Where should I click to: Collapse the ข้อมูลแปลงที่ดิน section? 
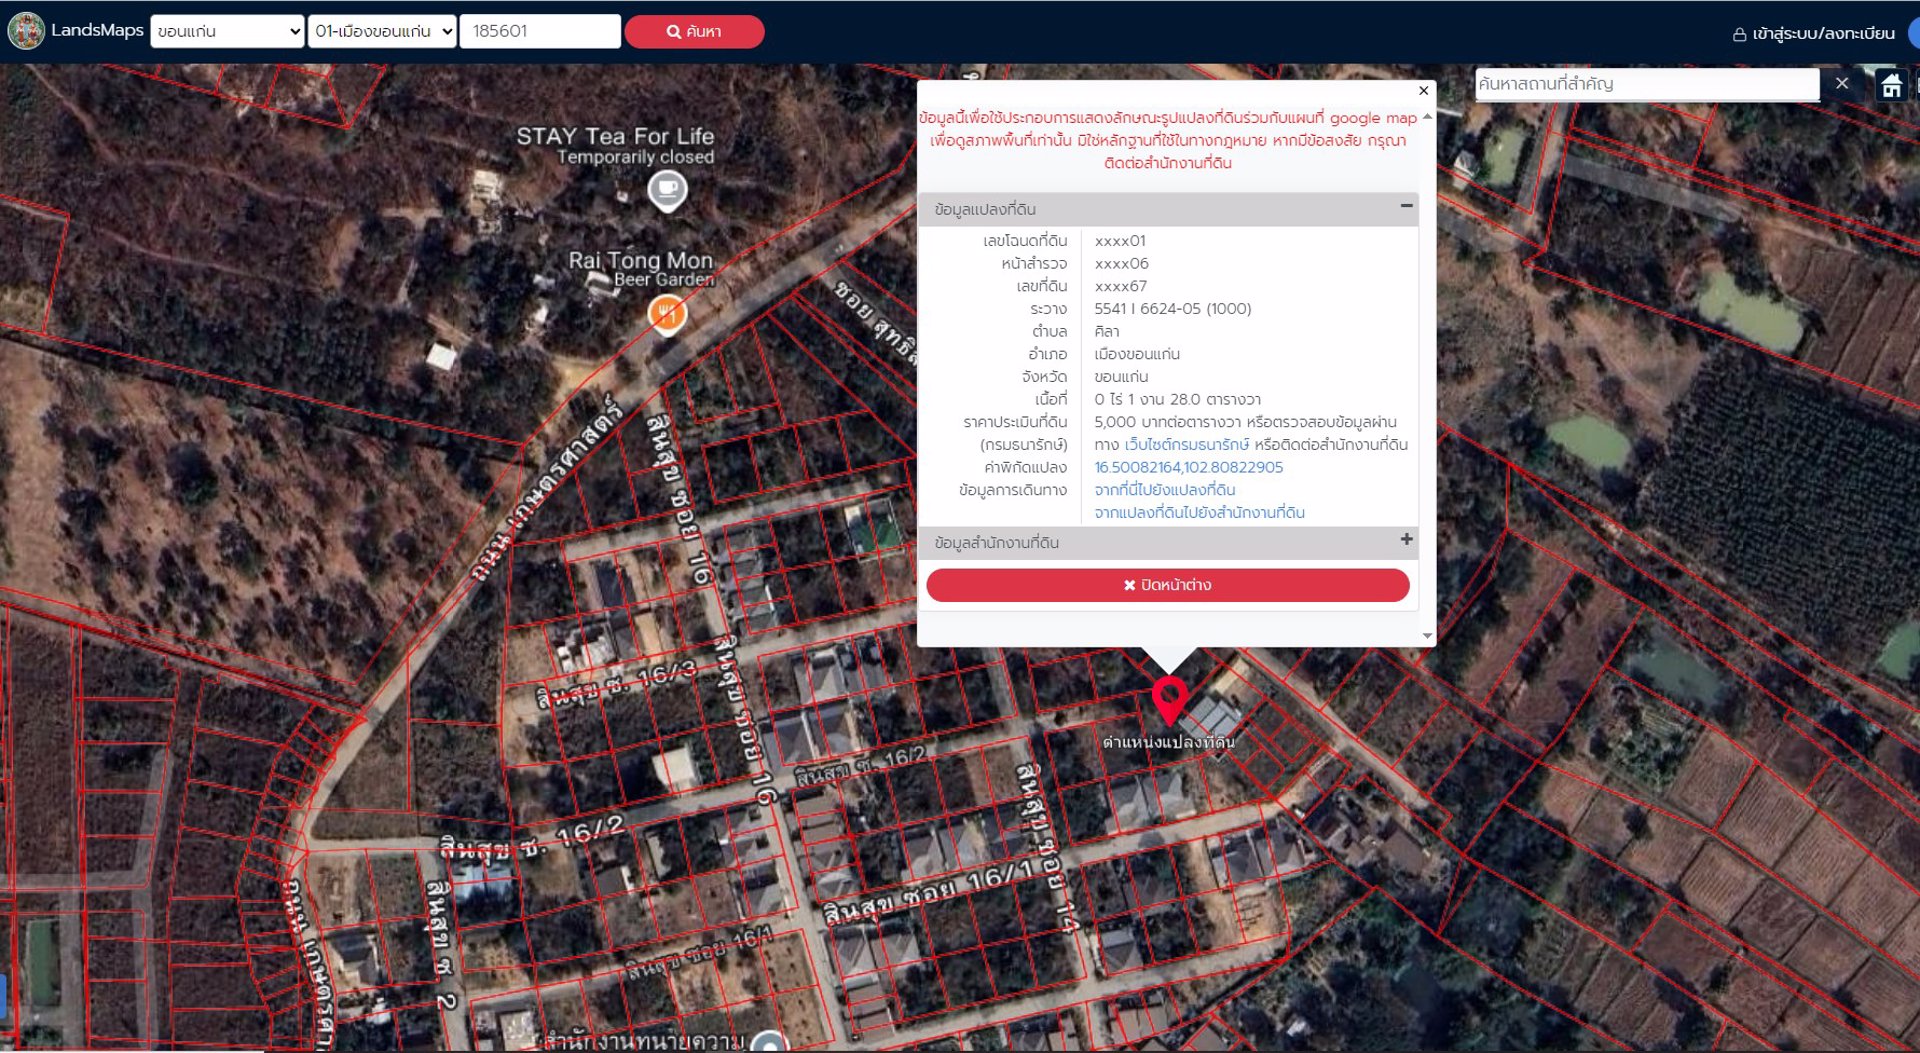tap(1406, 206)
